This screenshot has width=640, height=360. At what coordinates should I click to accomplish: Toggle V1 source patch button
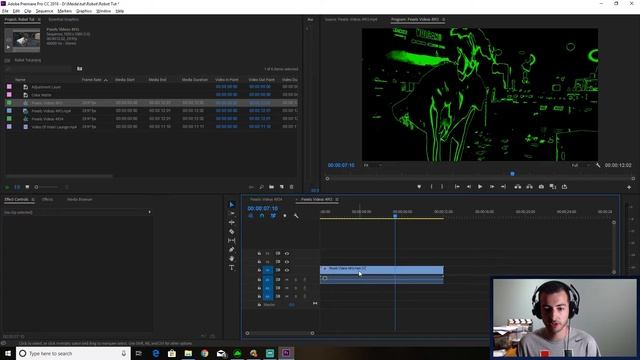pos(268,270)
